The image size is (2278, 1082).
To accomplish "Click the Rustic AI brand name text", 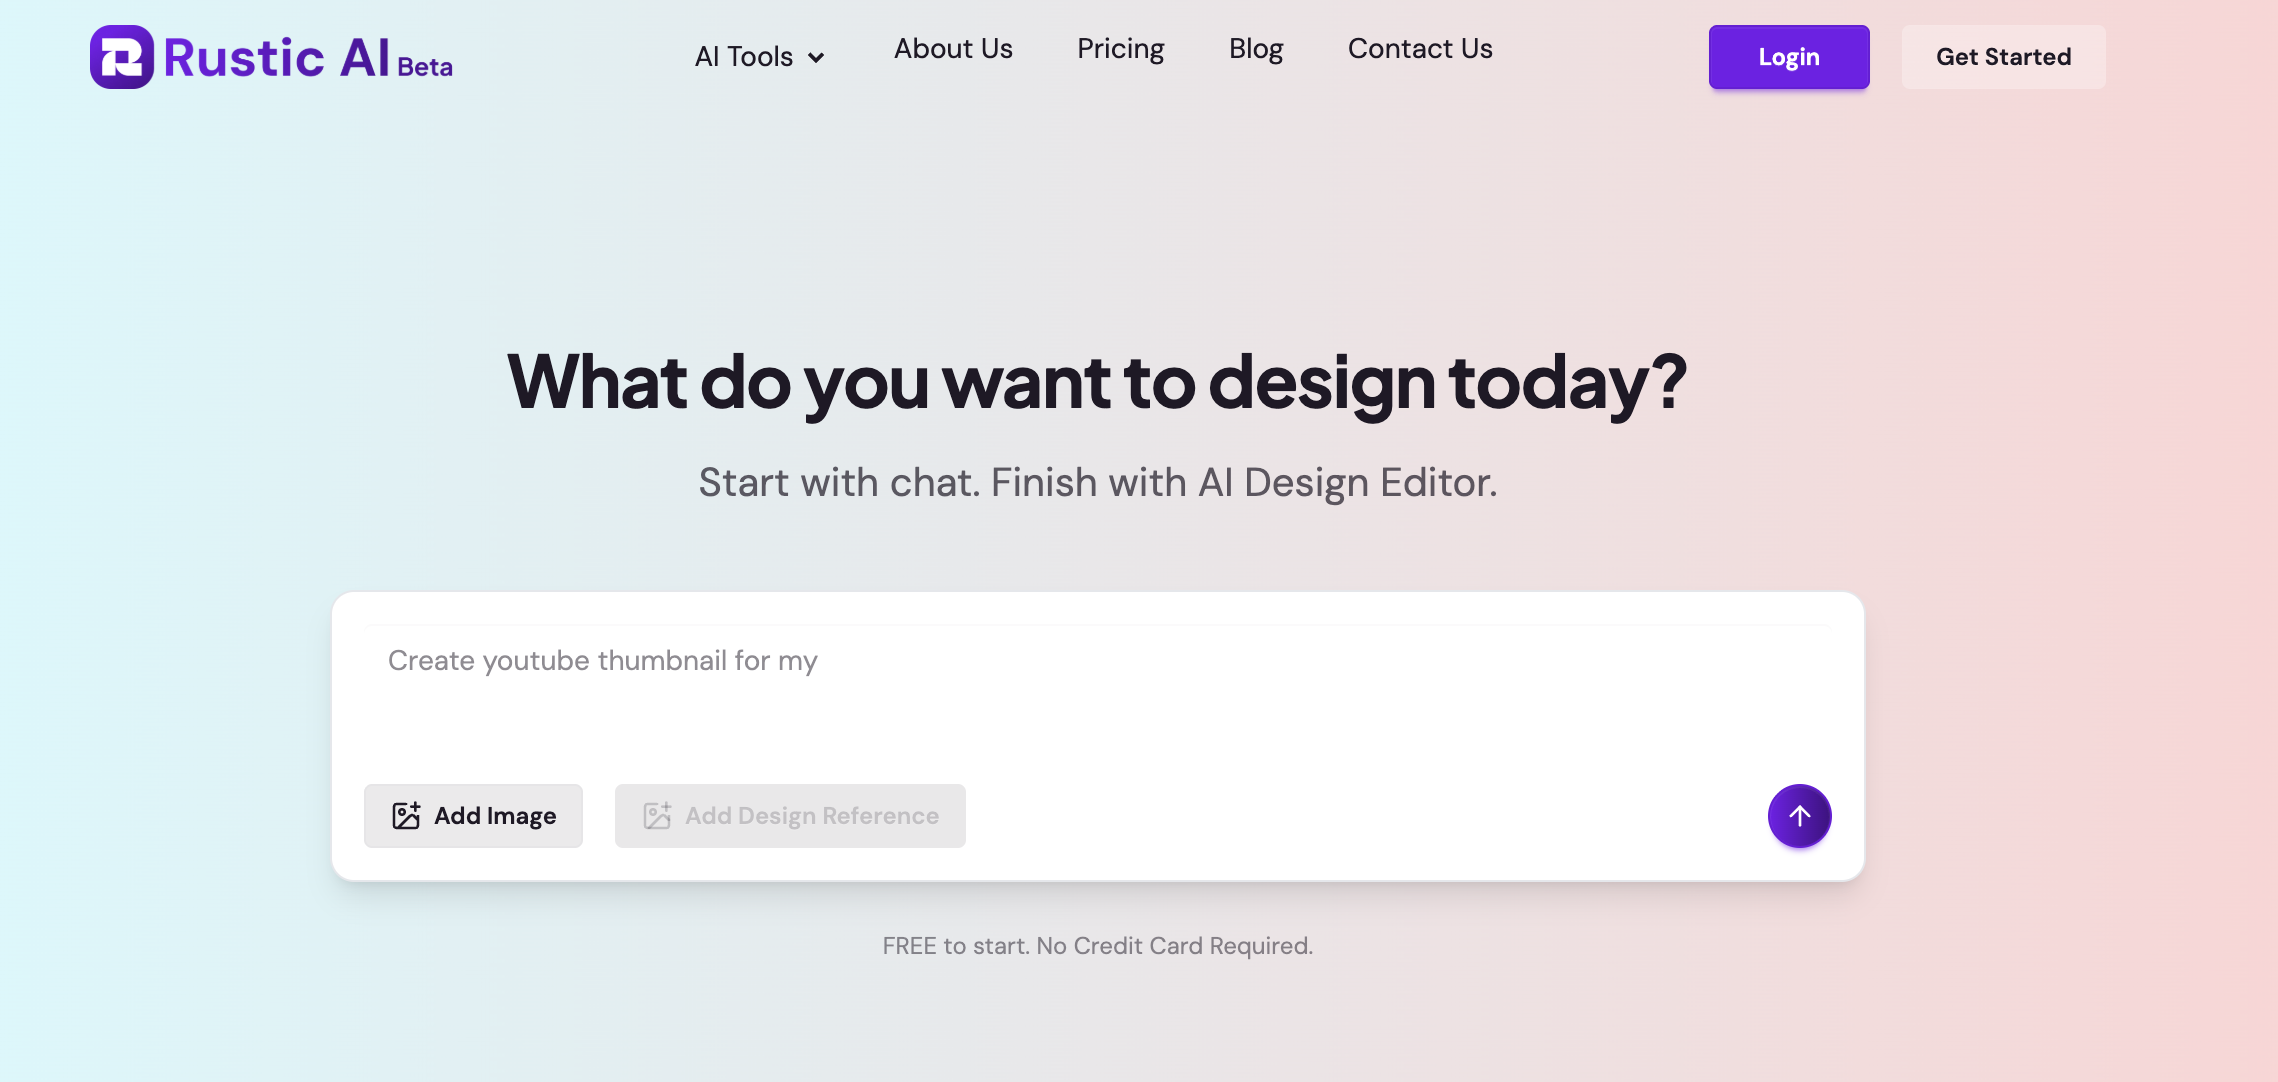I will click(x=276, y=57).
